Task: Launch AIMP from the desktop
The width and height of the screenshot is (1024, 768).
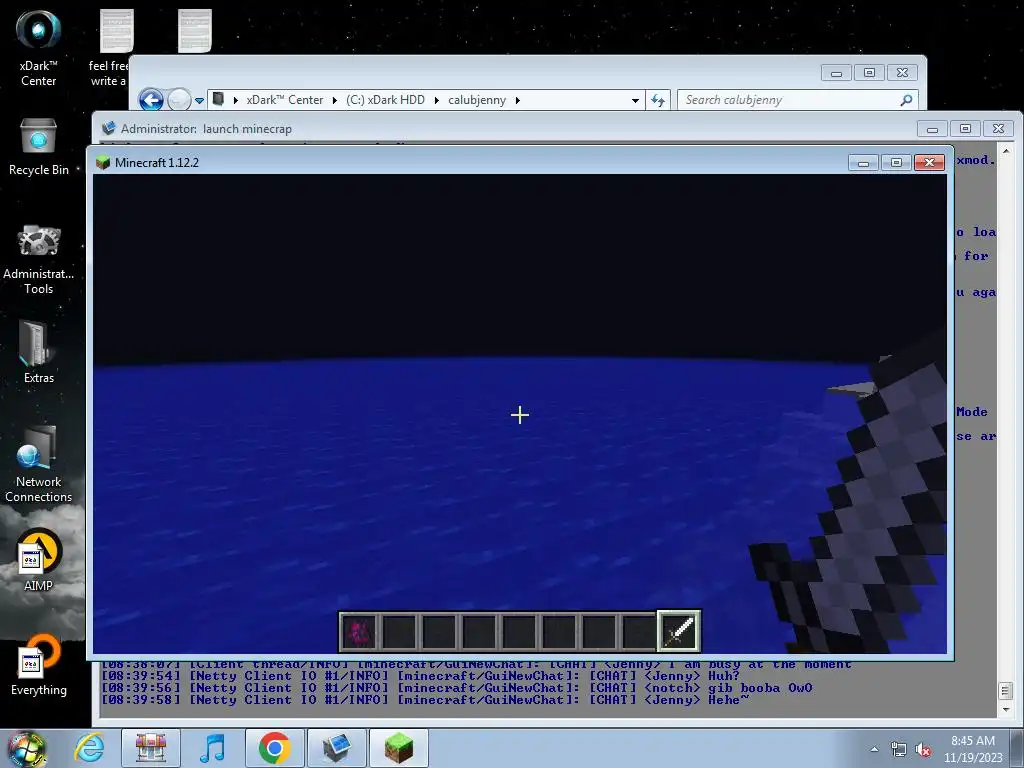Action: tap(39, 559)
